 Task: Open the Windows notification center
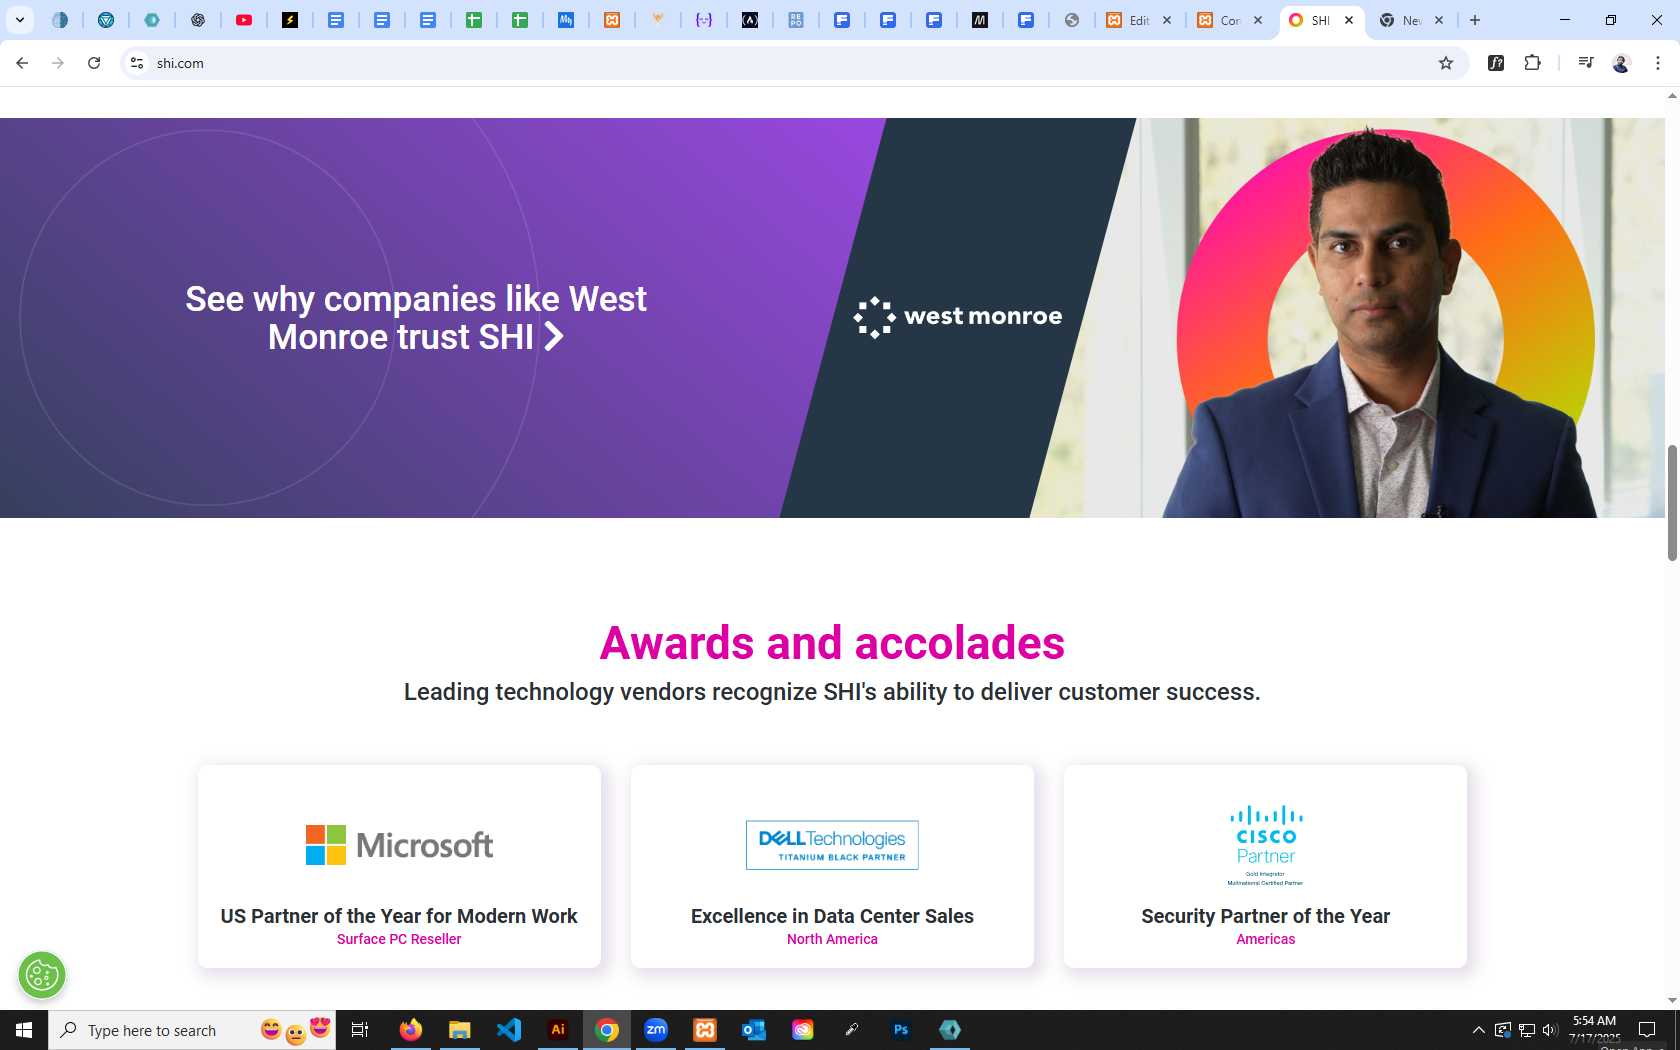(x=1647, y=1030)
